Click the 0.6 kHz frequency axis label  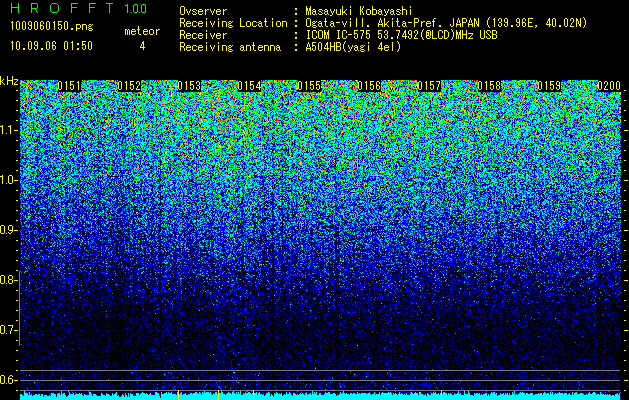point(7,380)
